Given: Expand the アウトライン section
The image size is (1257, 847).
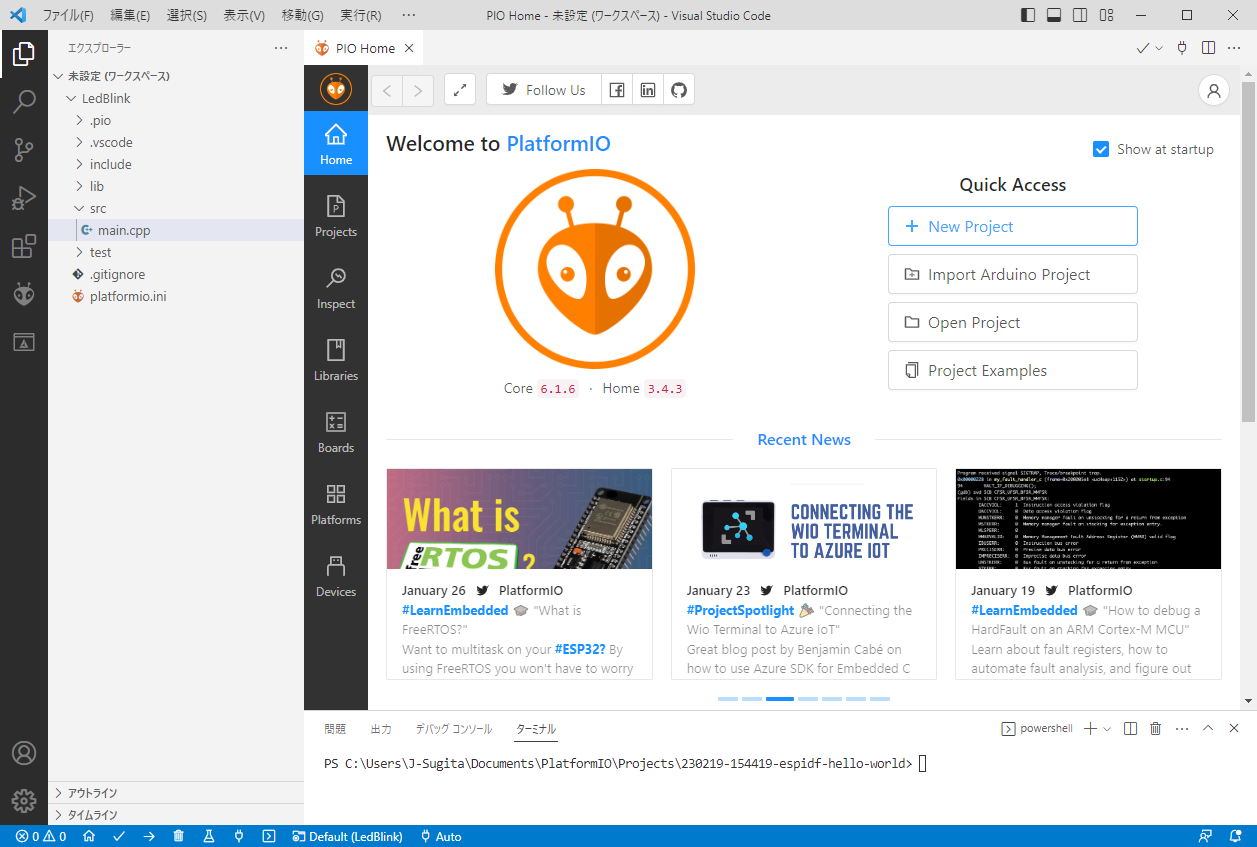Looking at the screenshot, I should point(176,793).
